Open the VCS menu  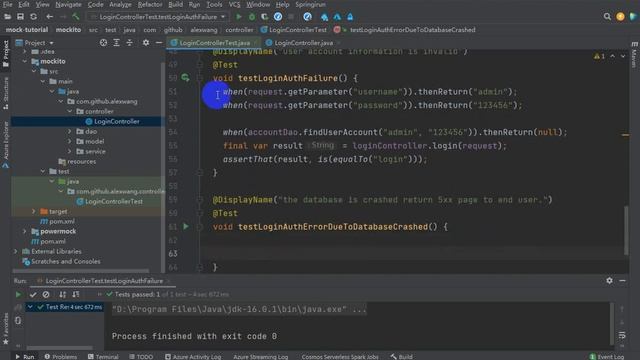[x=234, y=4]
